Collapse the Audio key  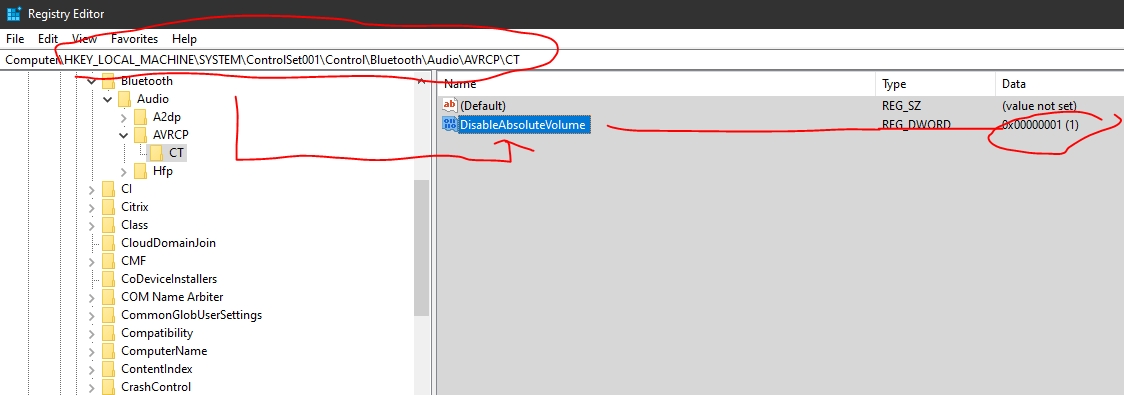click(x=107, y=99)
